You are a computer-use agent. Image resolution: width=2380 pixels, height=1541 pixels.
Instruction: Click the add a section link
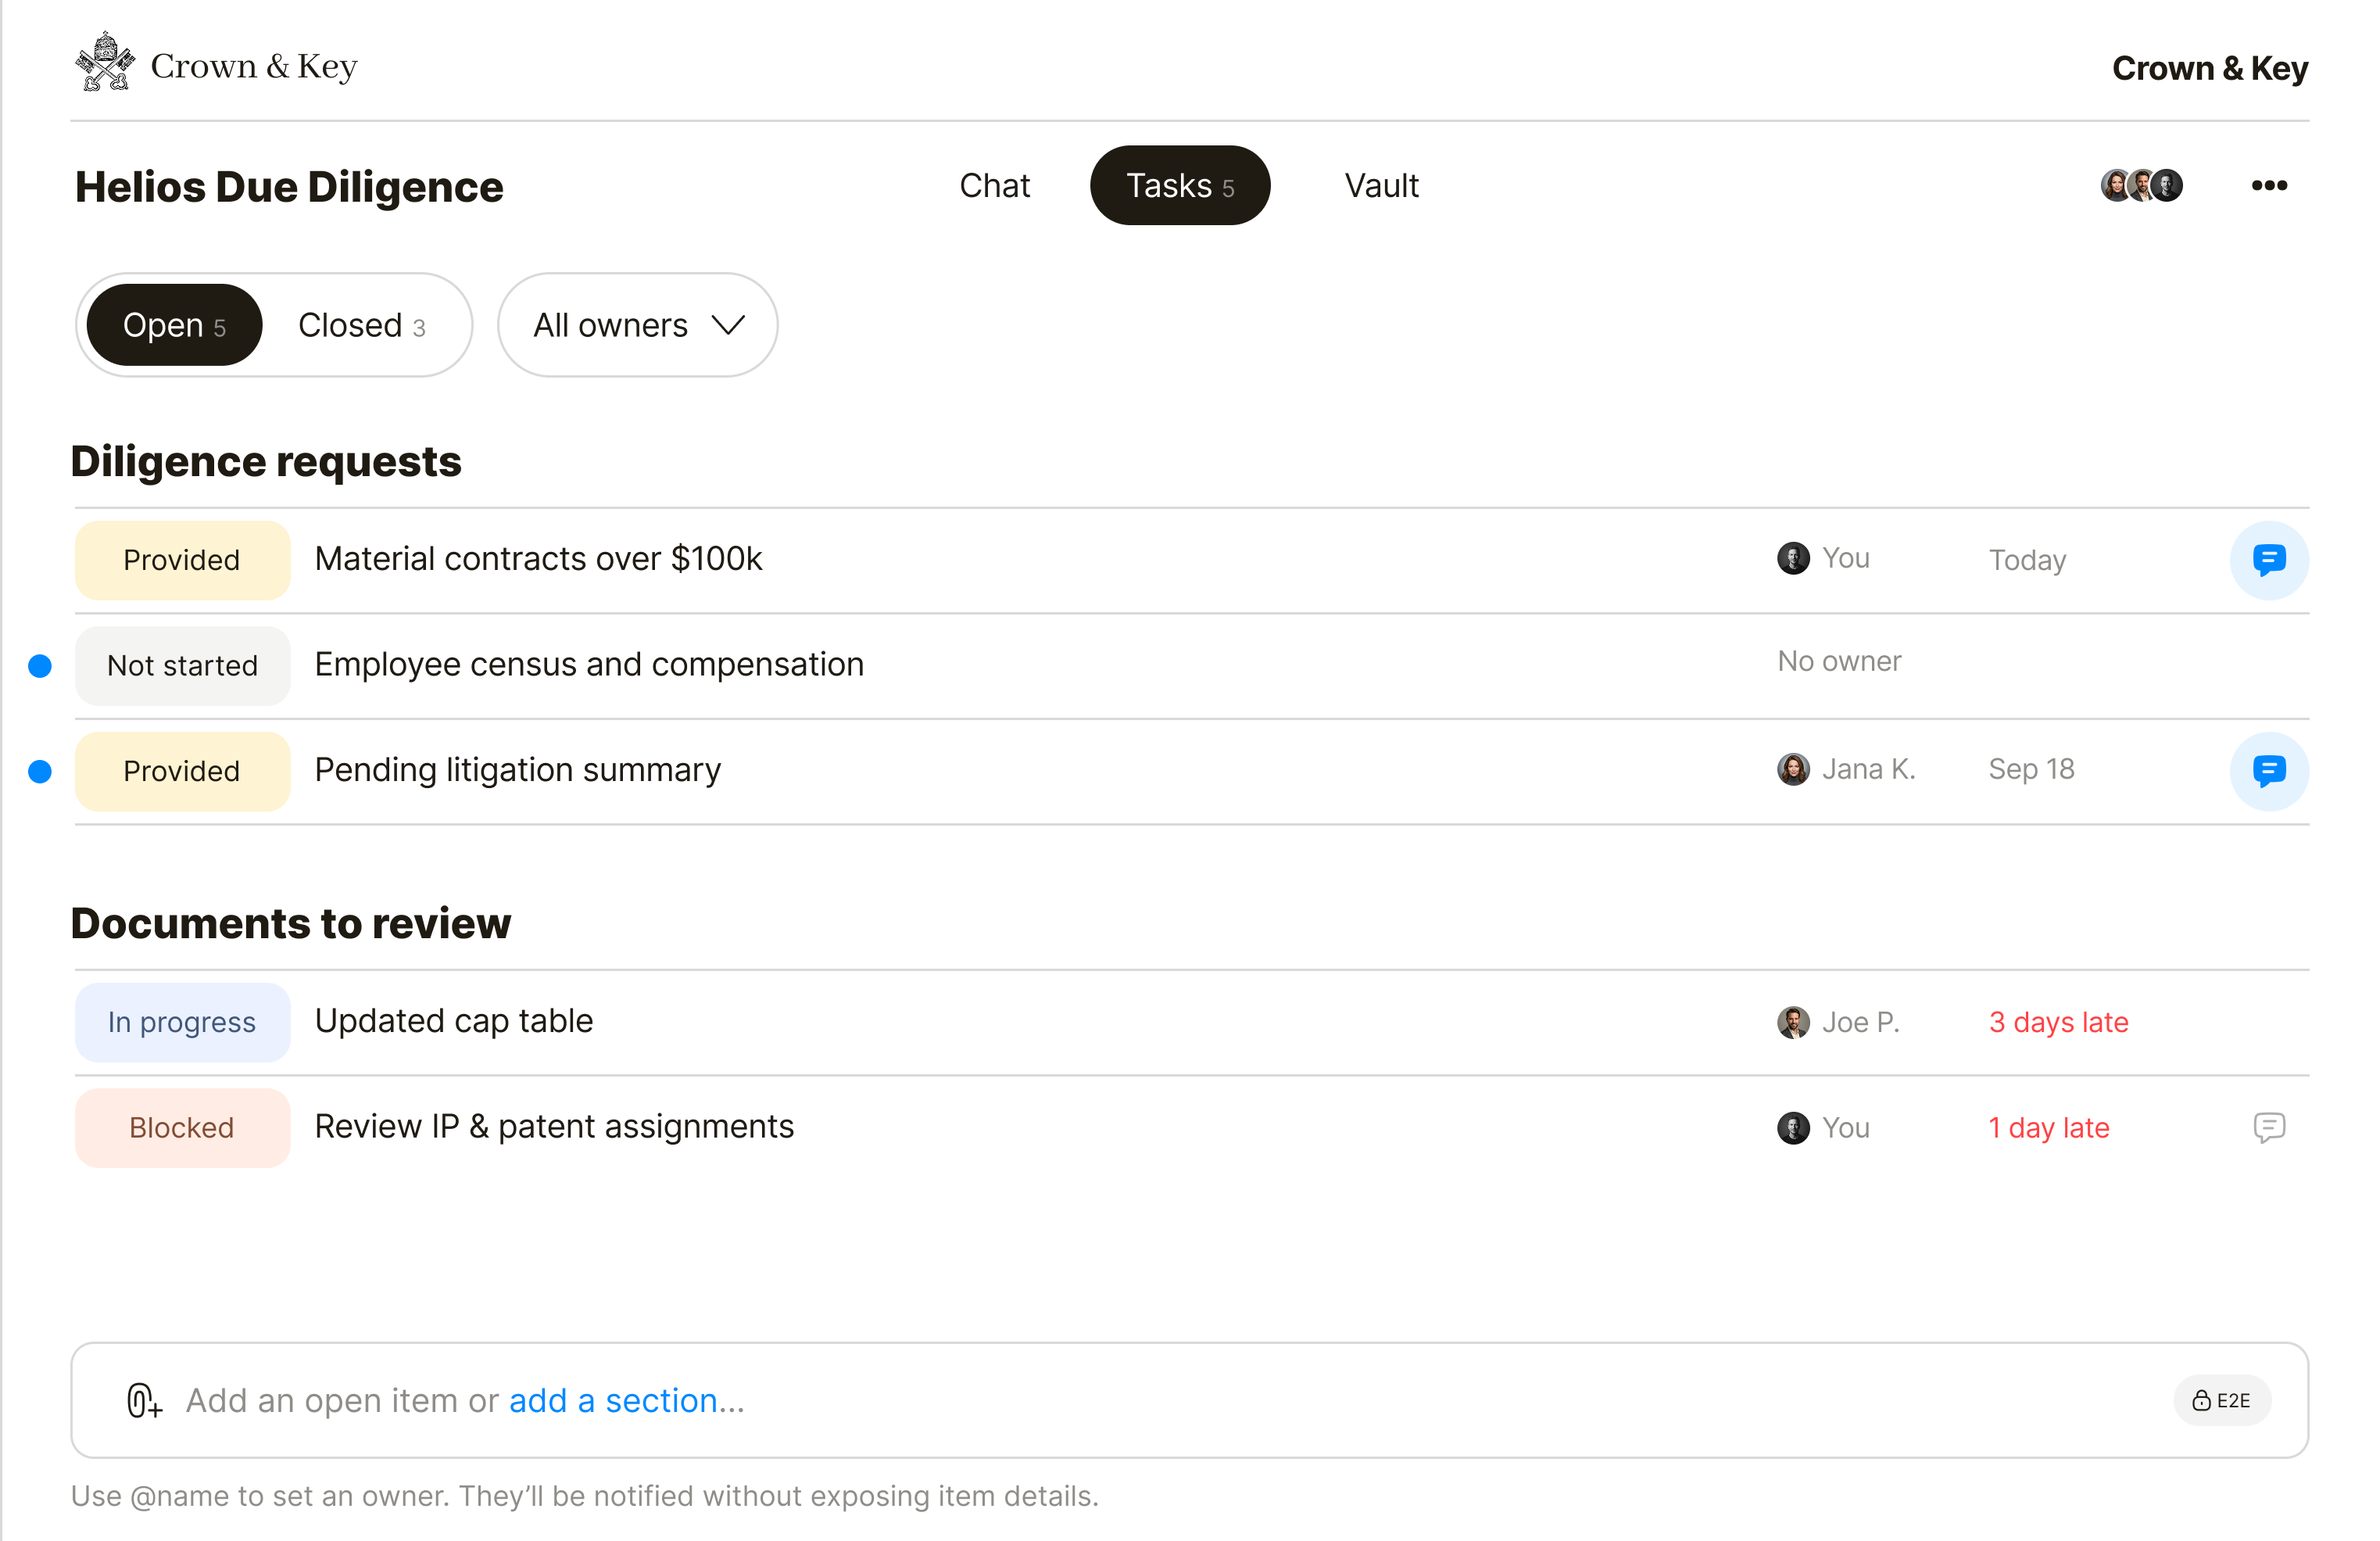(612, 1401)
